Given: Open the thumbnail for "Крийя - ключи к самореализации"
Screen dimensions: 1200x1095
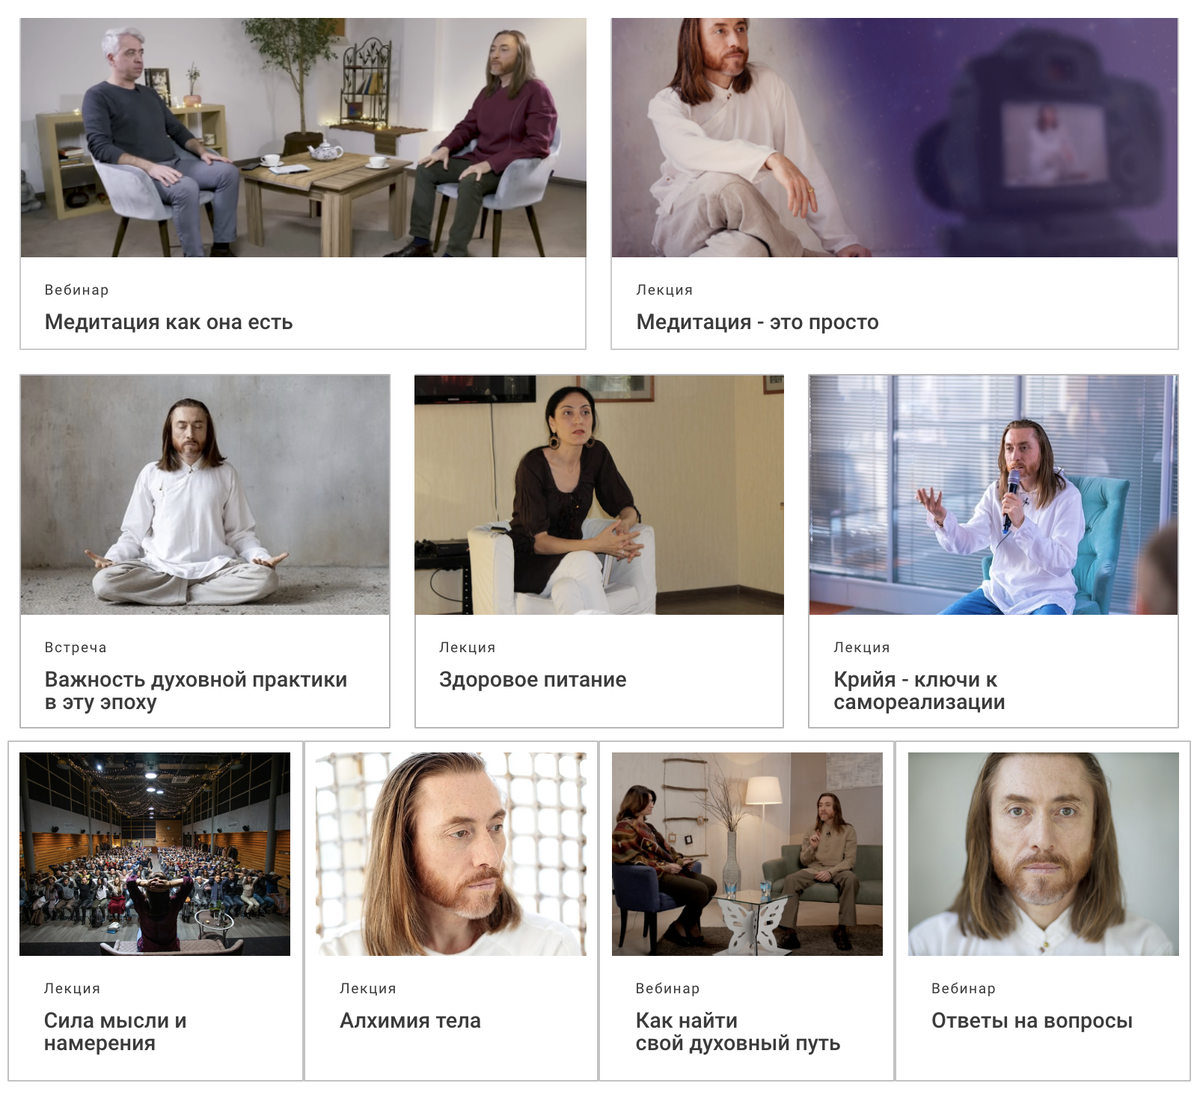Looking at the screenshot, I should 993,495.
